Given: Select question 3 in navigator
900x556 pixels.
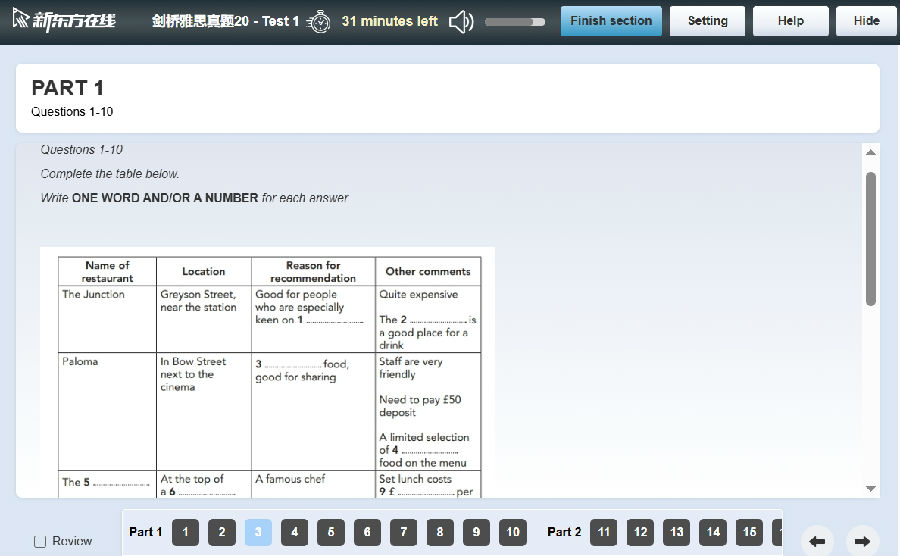Looking at the screenshot, I should (258, 532).
